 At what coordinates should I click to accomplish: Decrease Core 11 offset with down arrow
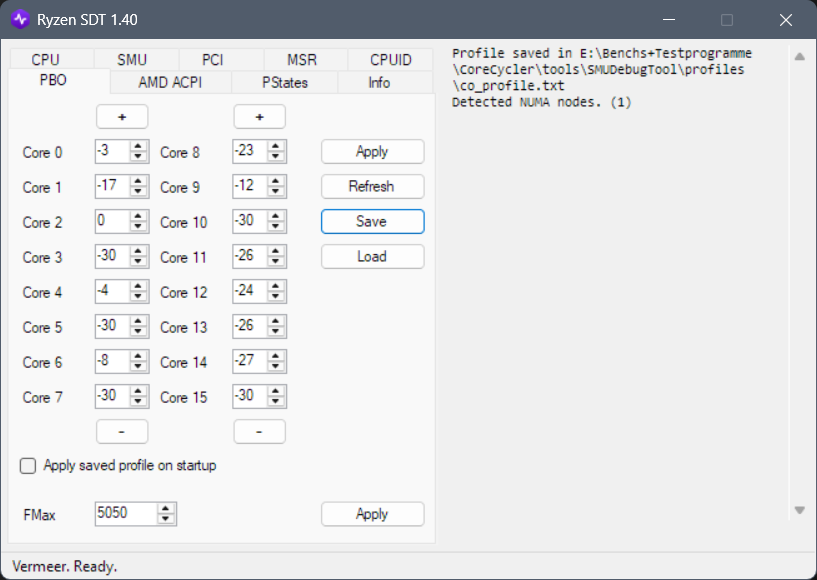tap(276, 261)
